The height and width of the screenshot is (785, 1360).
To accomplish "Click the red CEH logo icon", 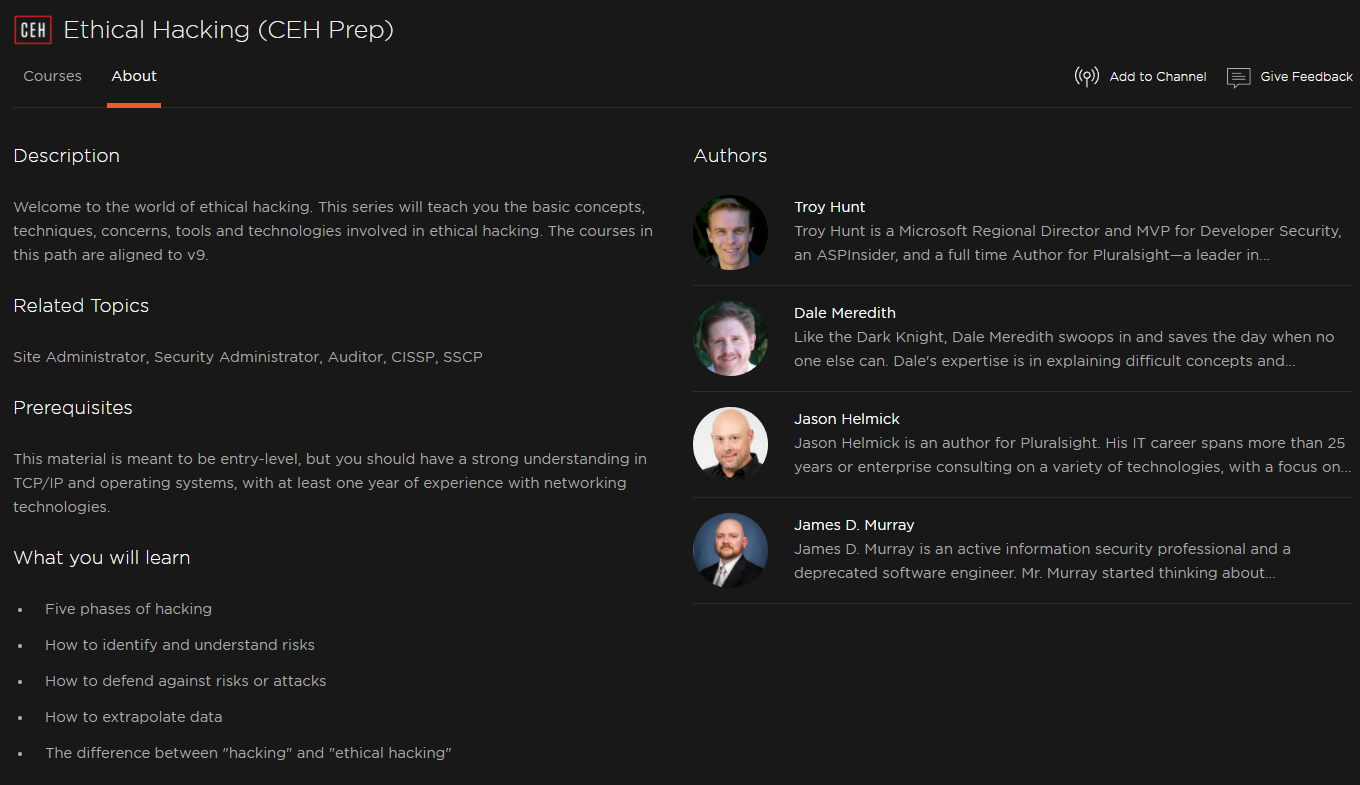I will click(x=32, y=30).
